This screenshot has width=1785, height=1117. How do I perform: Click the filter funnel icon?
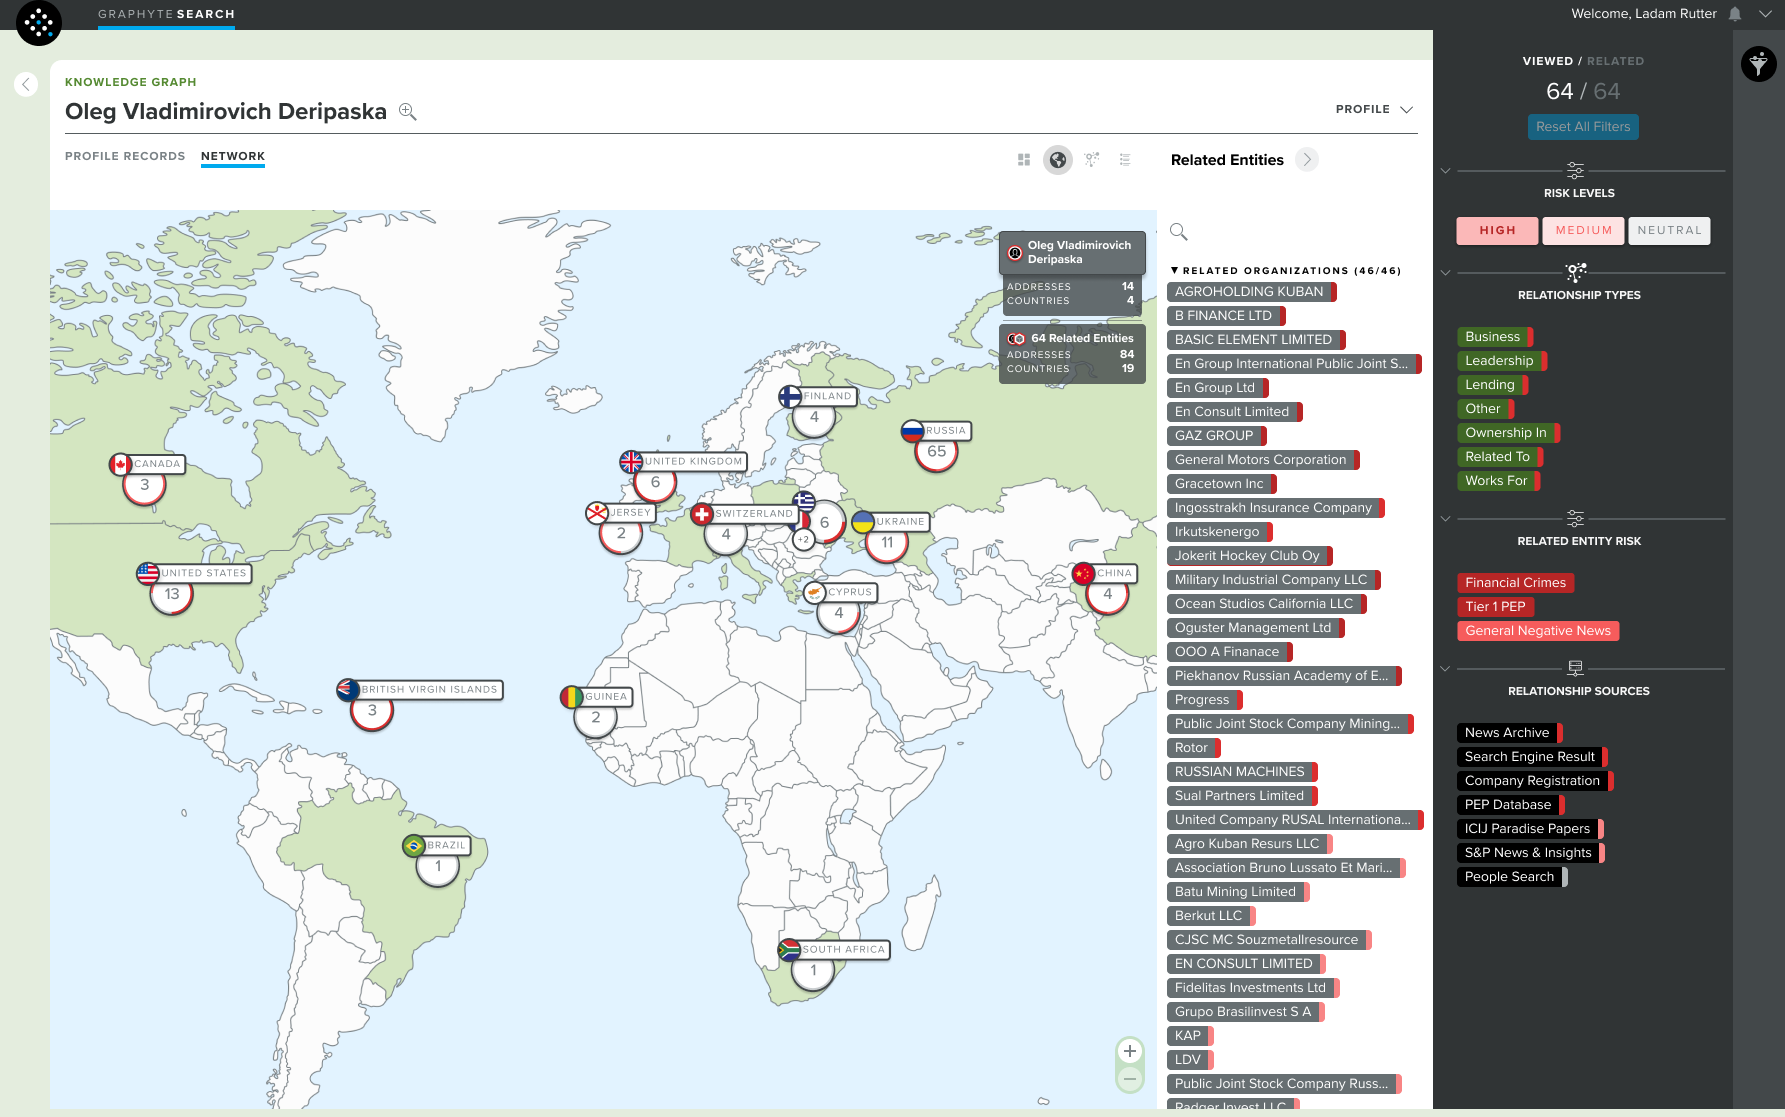coord(1759,64)
